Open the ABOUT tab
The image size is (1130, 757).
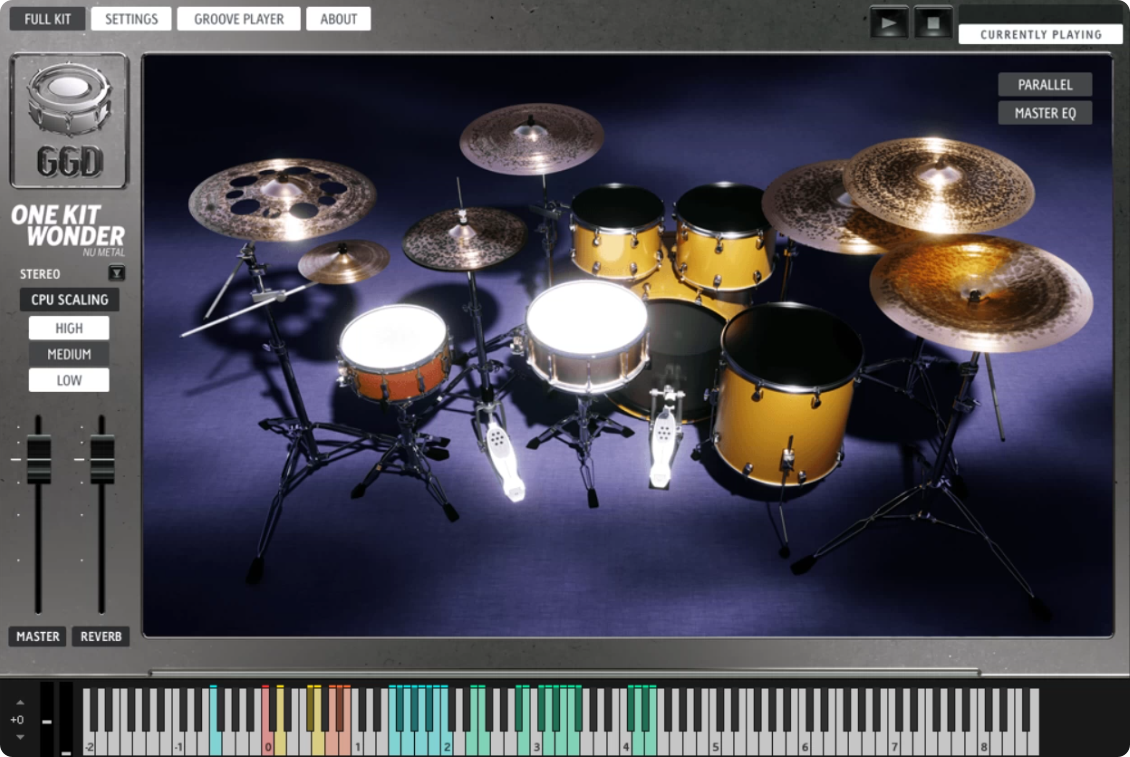(339, 19)
